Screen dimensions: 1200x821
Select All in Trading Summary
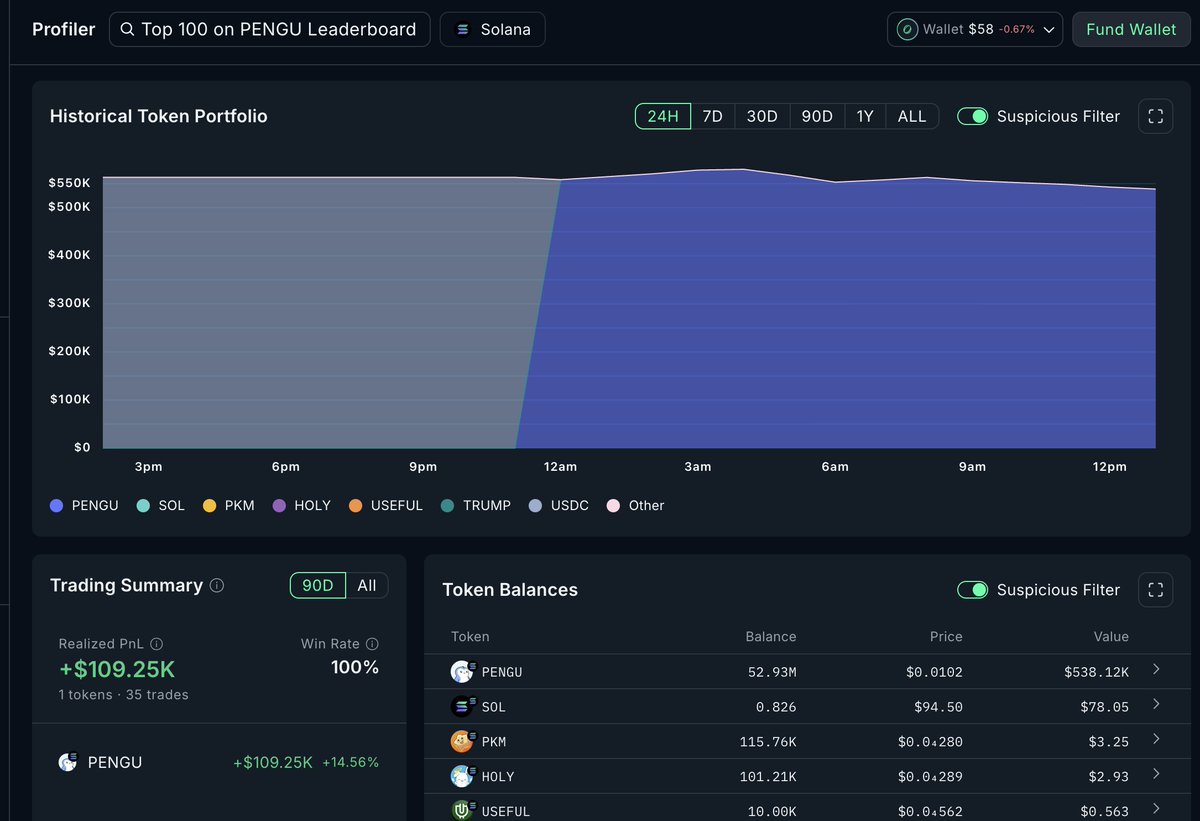(367, 586)
